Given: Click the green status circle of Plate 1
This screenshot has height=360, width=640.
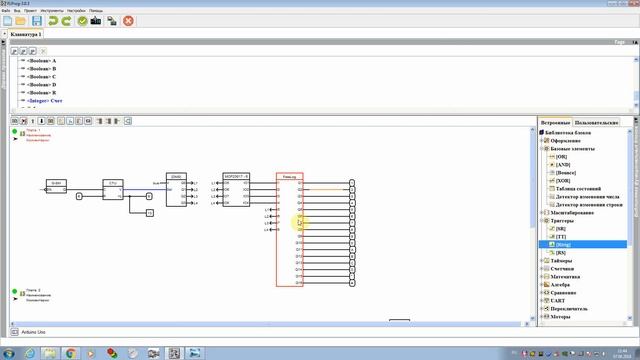Looking at the screenshot, I should coord(15,131).
